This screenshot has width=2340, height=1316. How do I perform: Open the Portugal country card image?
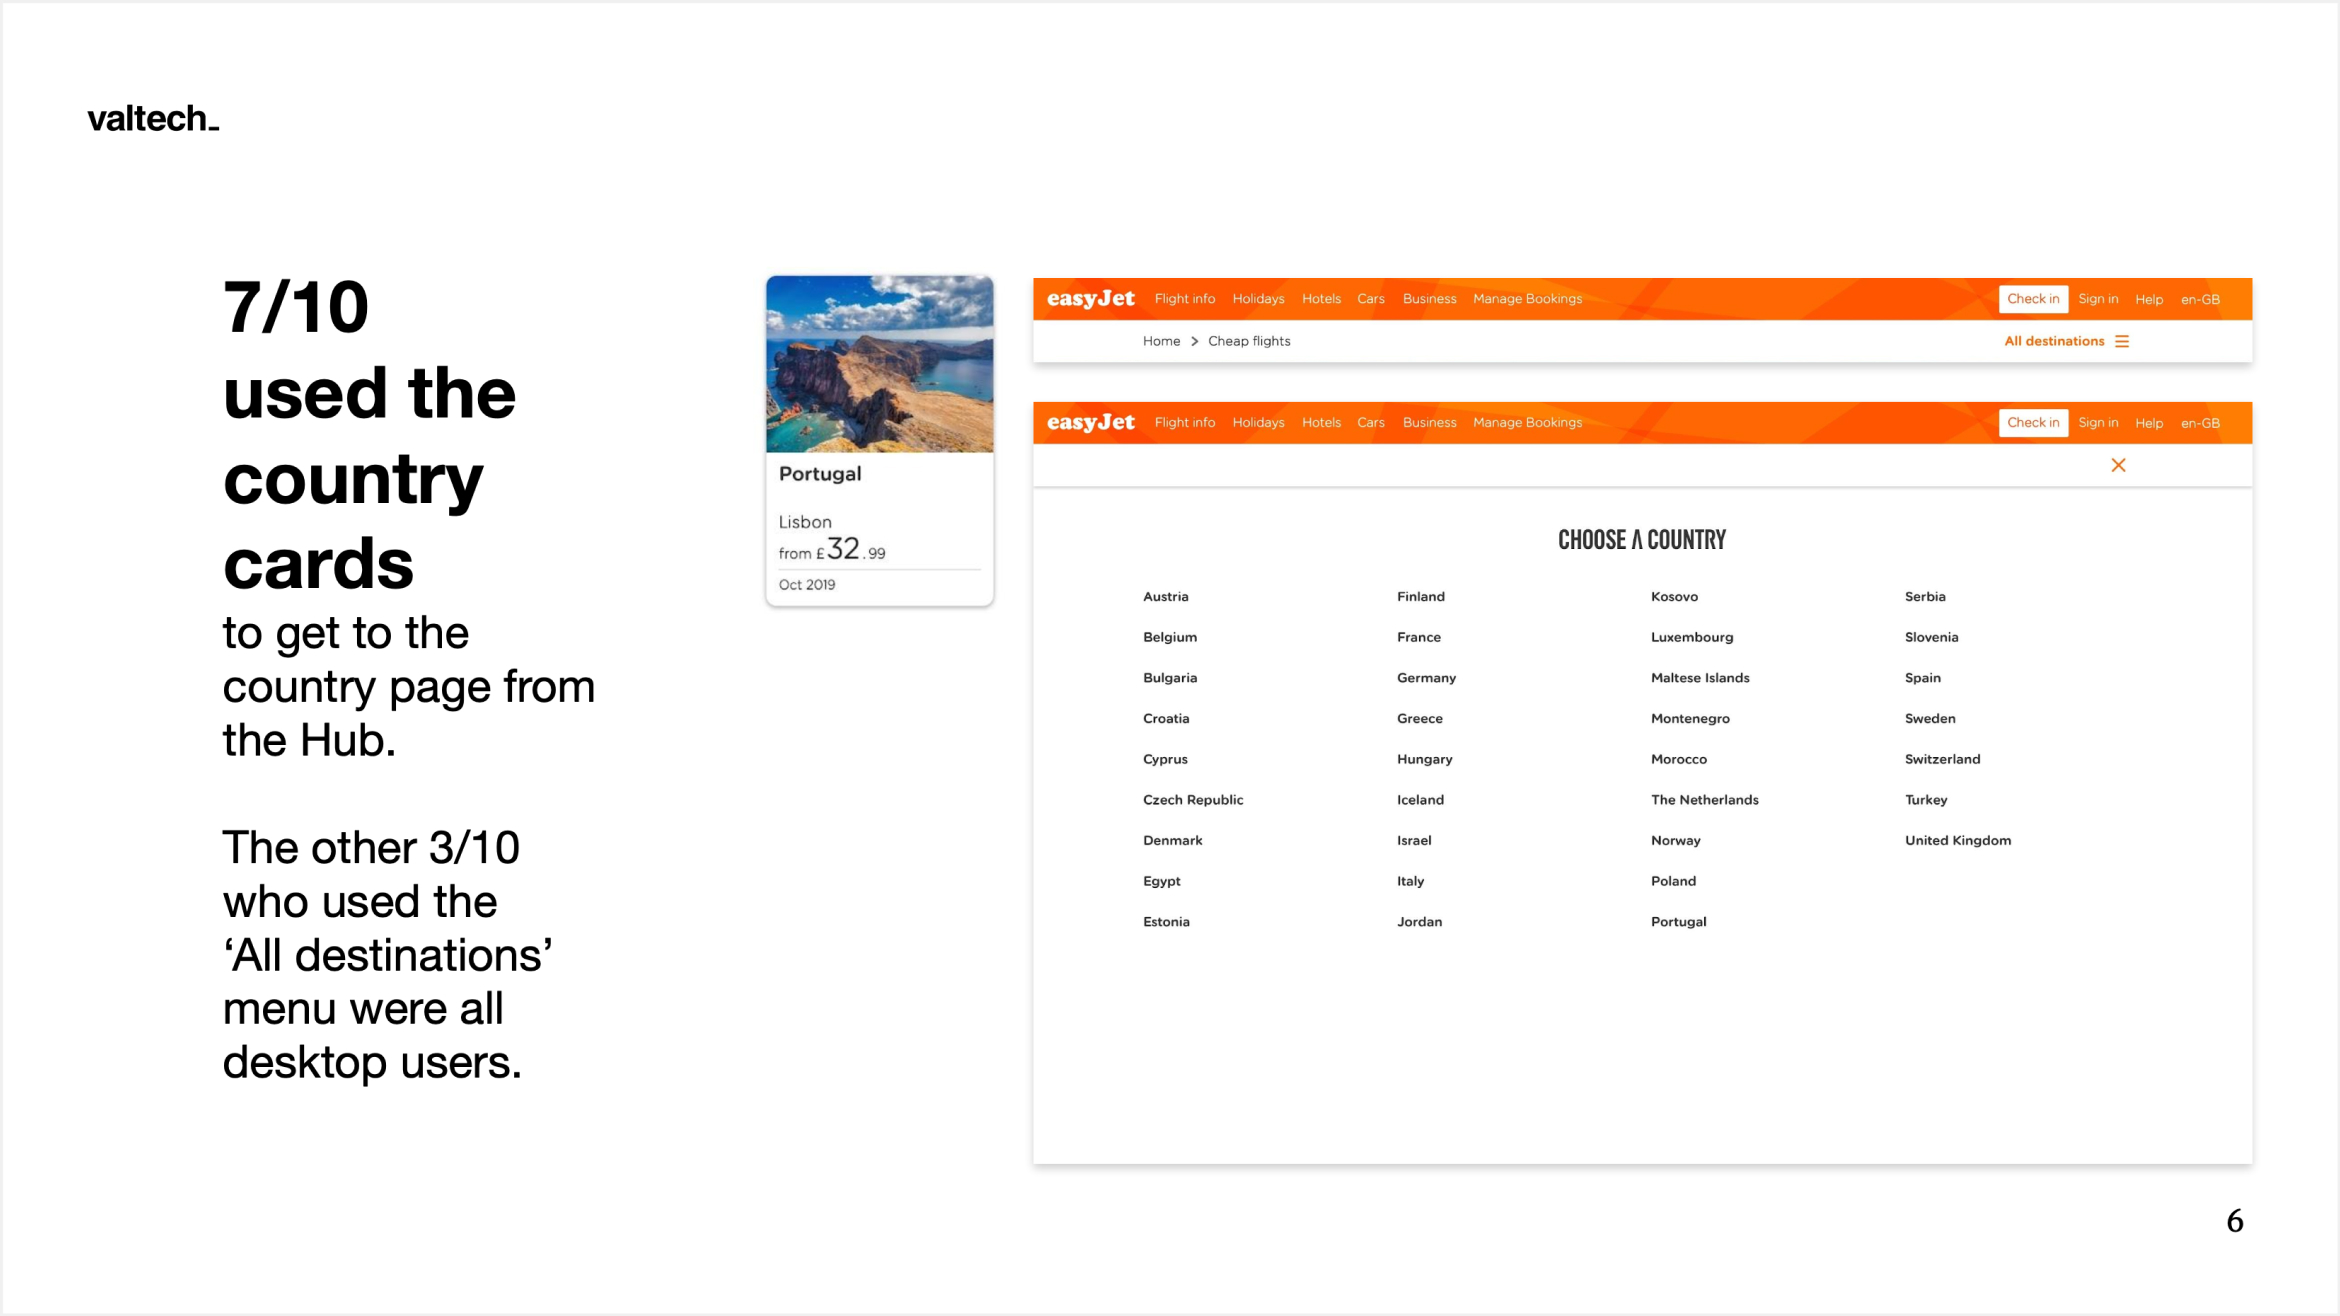tap(880, 364)
